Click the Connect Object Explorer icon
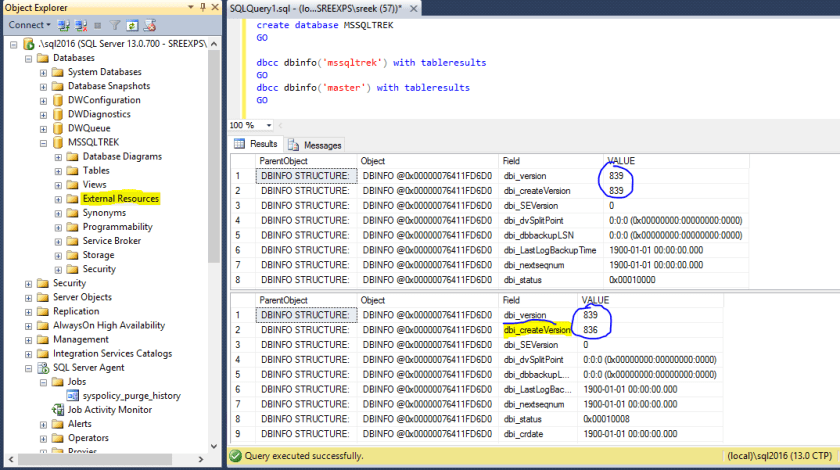 pyautogui.click(x=64, y=25)
